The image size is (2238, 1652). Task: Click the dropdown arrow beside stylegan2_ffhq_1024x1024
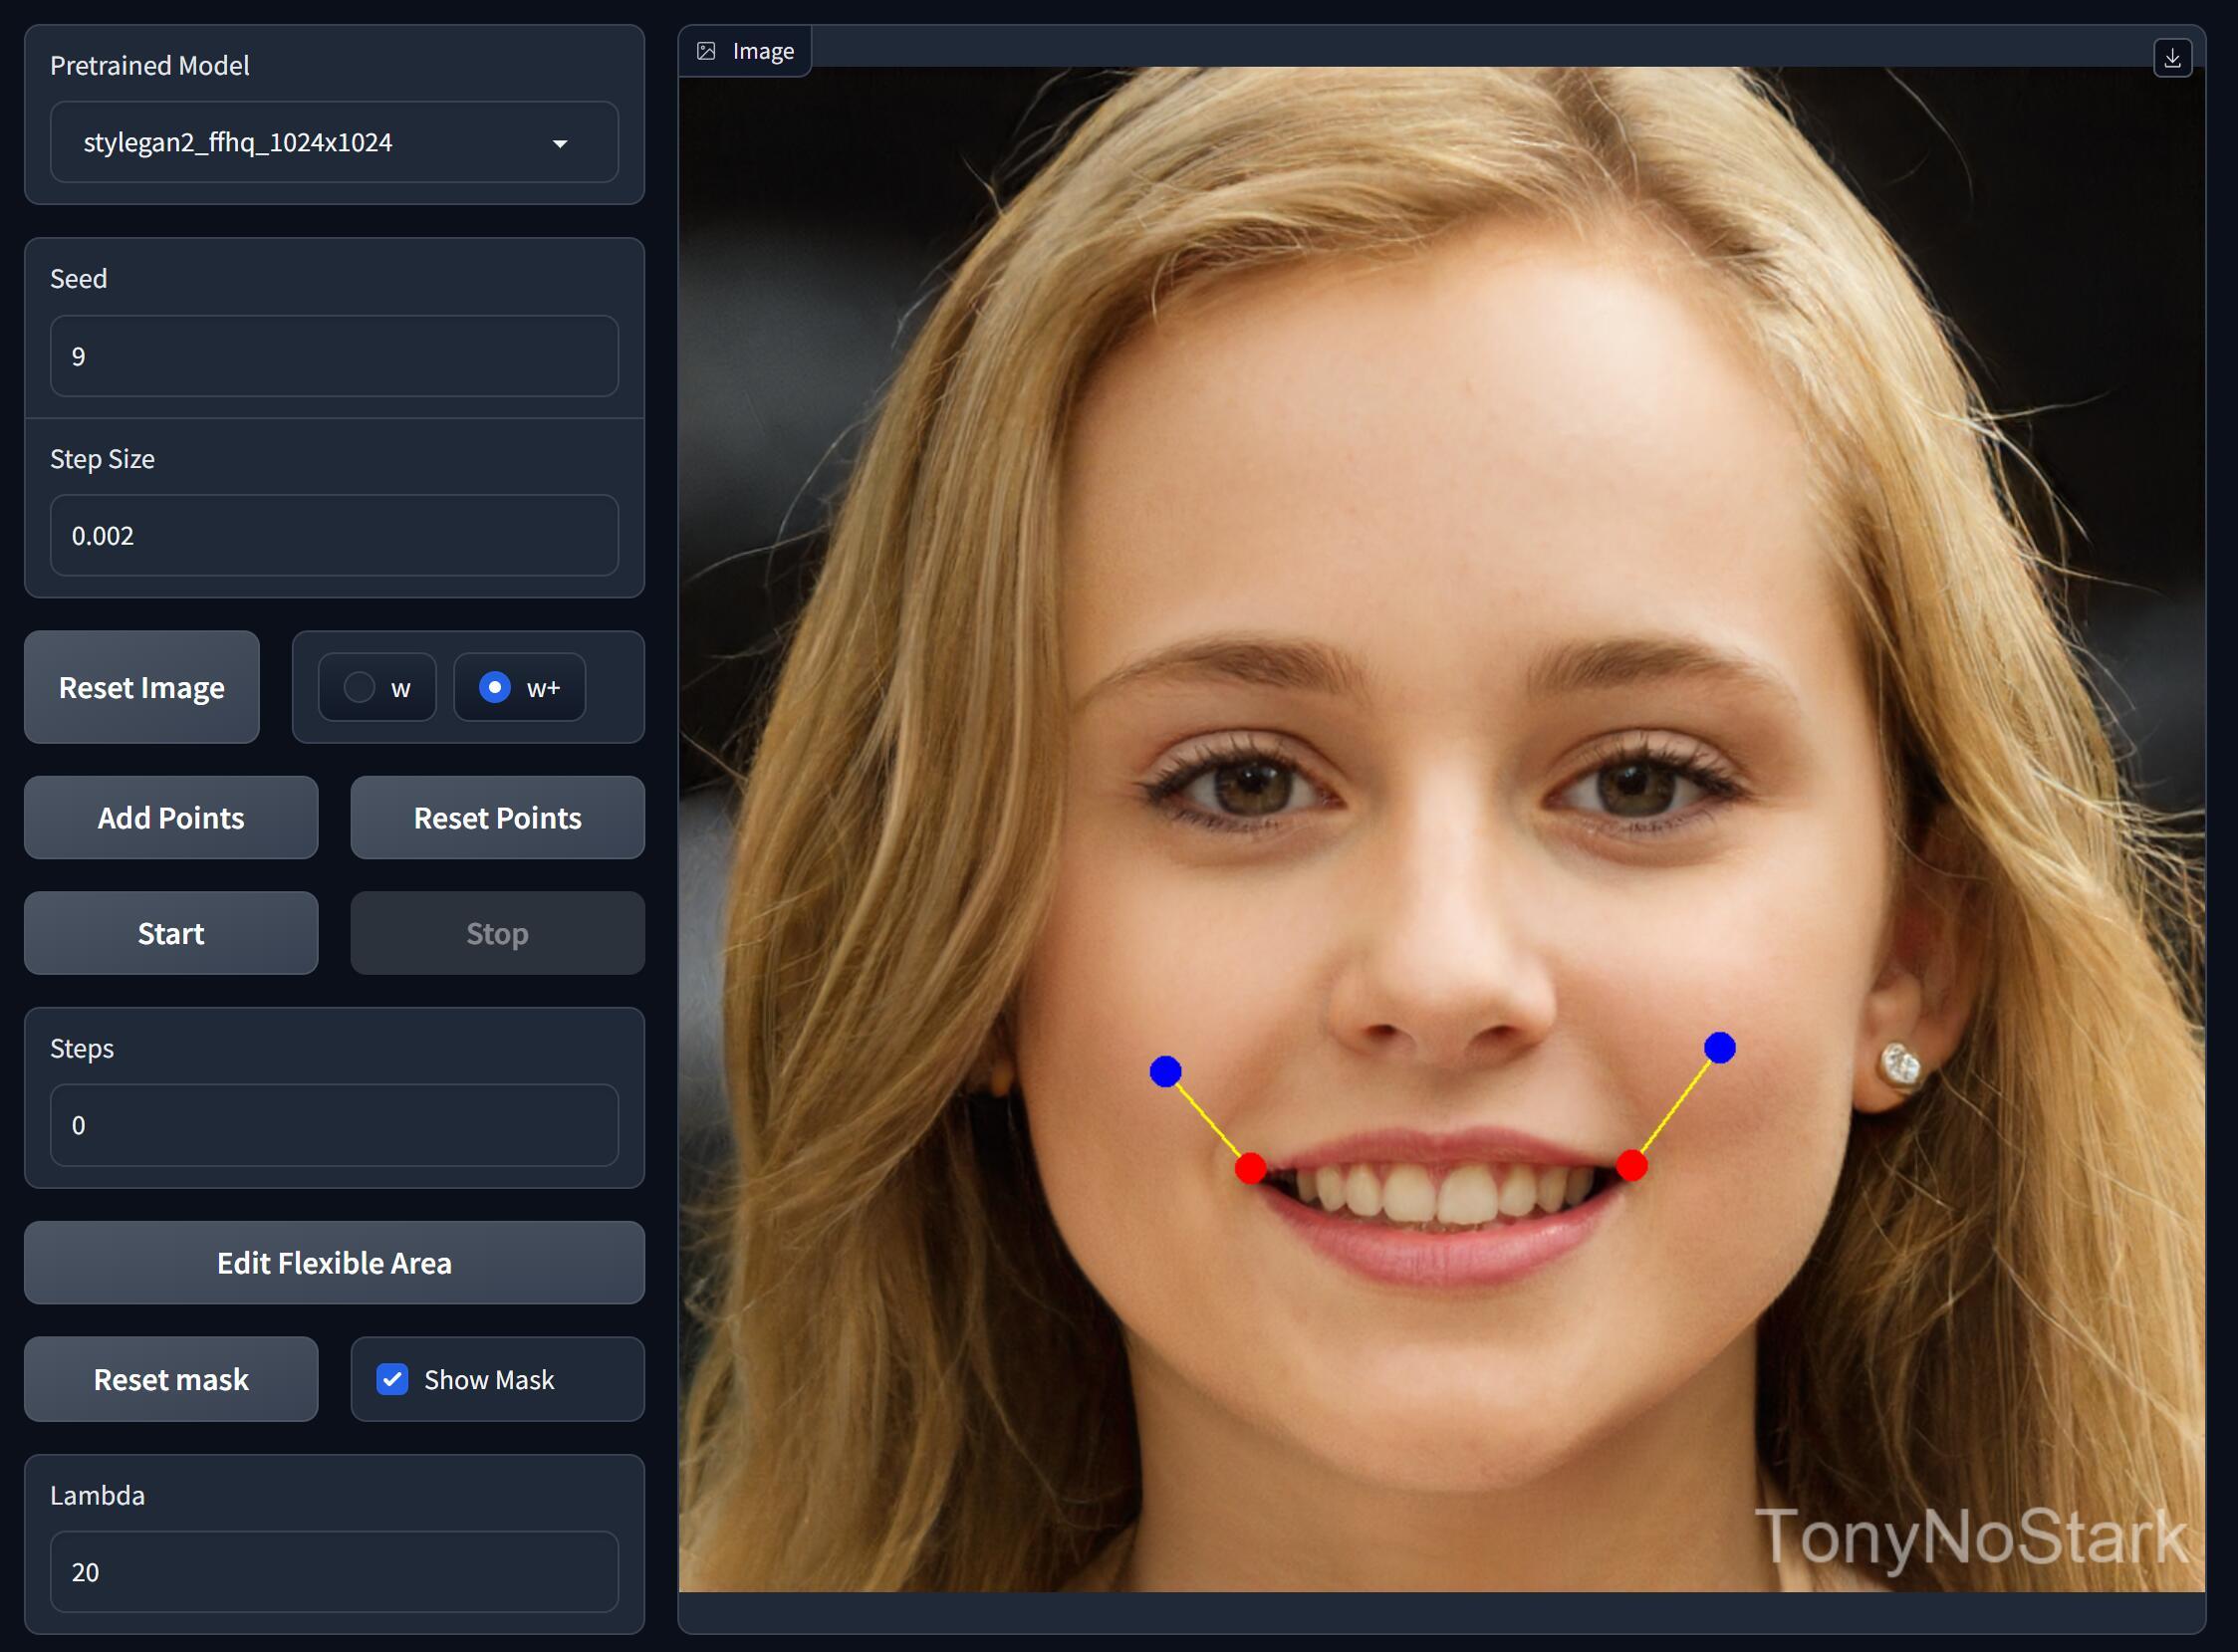[x=560, y=144]
